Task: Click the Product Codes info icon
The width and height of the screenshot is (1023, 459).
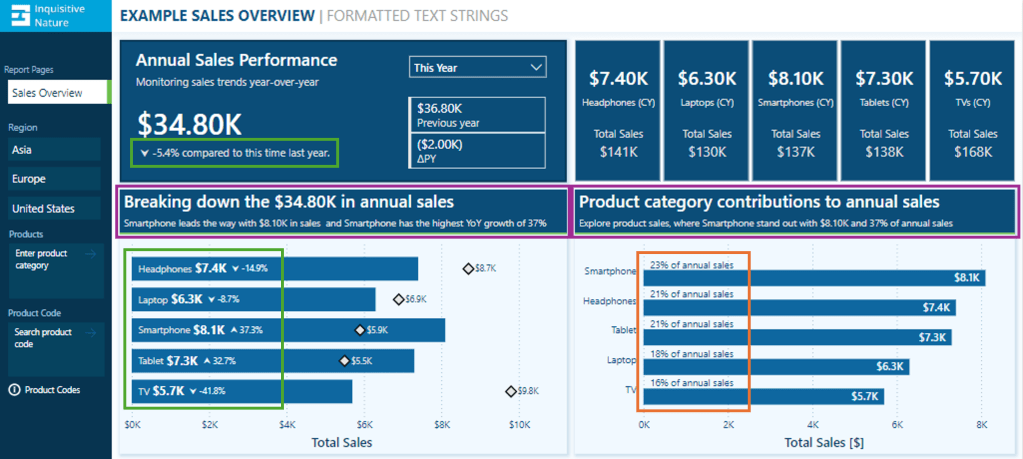Action: pos(14,390)
